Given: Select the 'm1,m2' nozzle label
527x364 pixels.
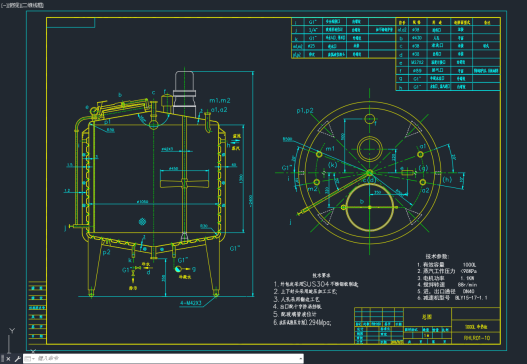Looking at the screenshot, I should (x=220, y=100).
